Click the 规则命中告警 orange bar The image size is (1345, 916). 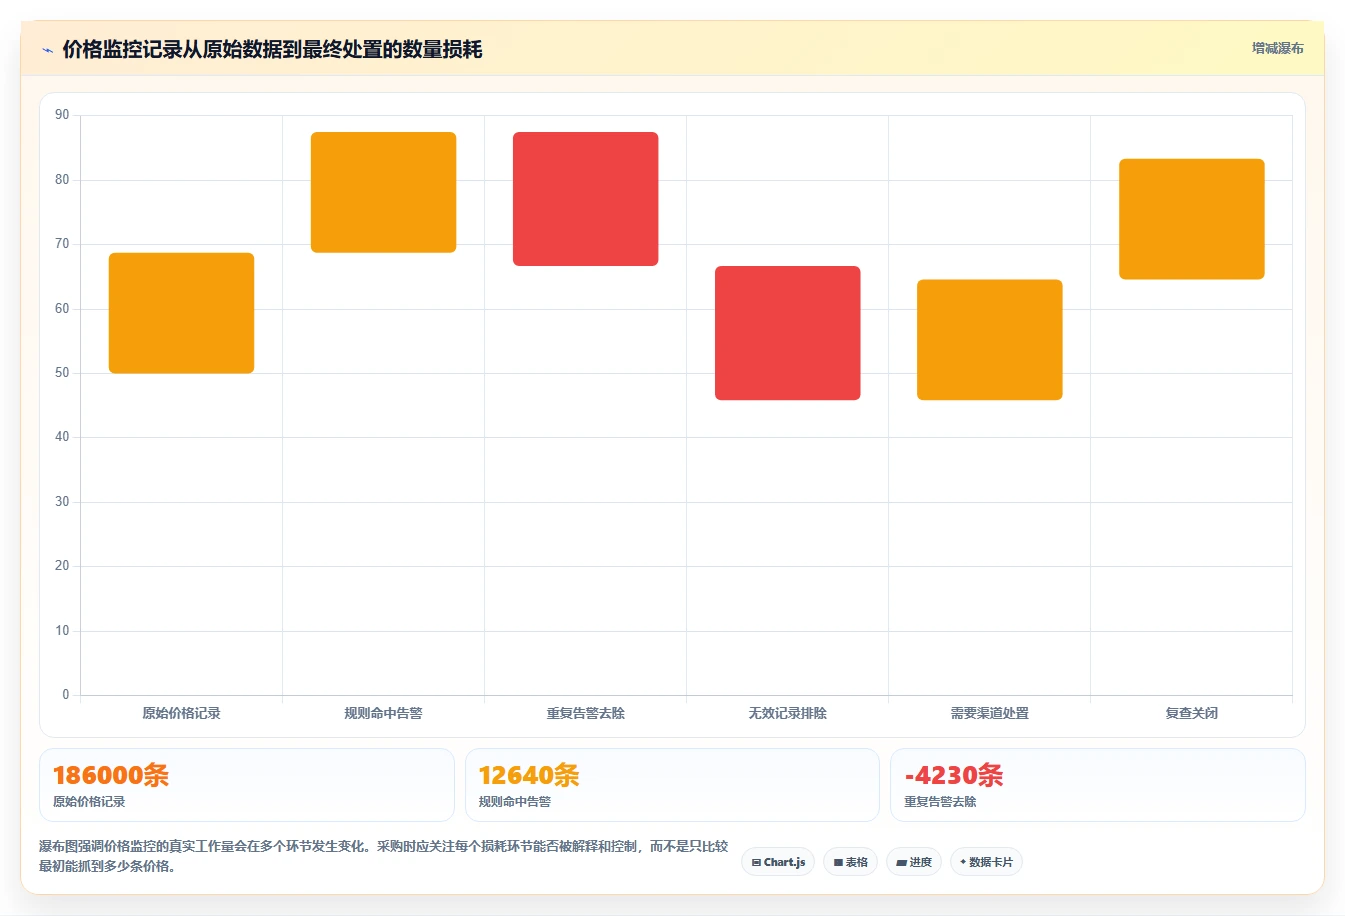pyautogui.click(x=383, y=192)
